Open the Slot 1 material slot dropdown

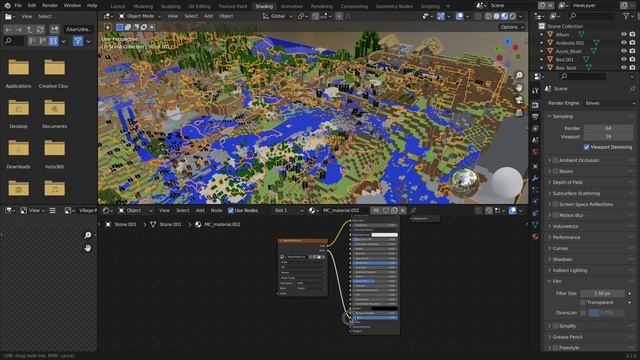[288, 211]
